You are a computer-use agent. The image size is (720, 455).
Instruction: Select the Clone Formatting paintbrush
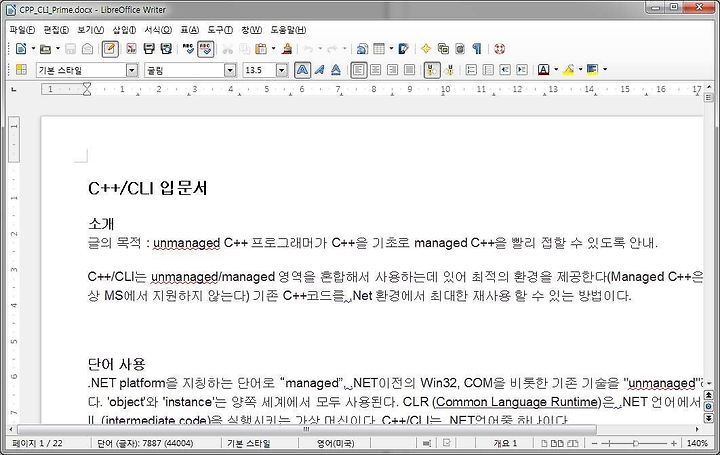pyautogui.click(x=287, y=49)
